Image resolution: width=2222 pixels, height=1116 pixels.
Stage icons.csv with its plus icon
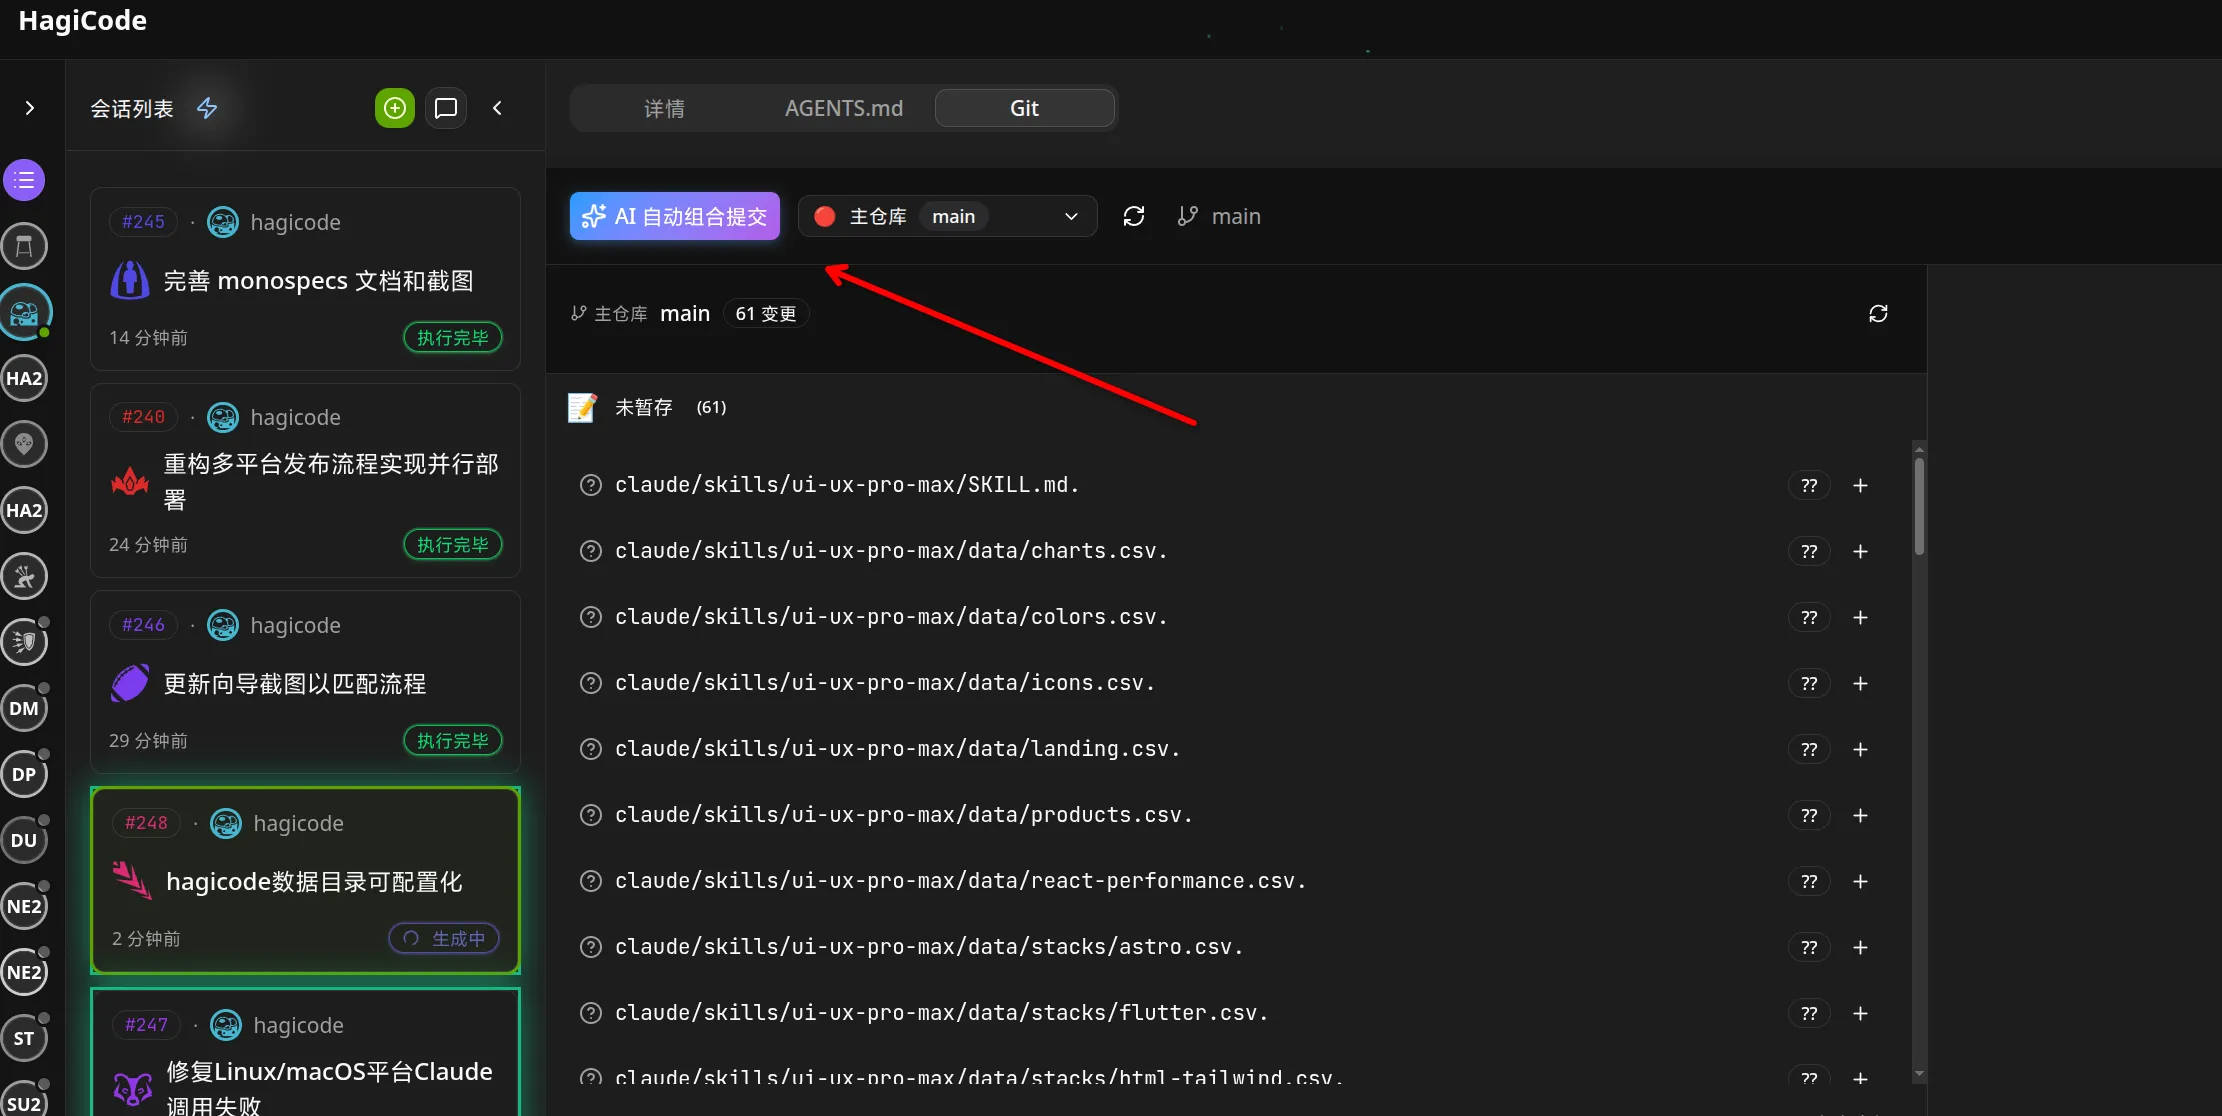coord(1860,684)
